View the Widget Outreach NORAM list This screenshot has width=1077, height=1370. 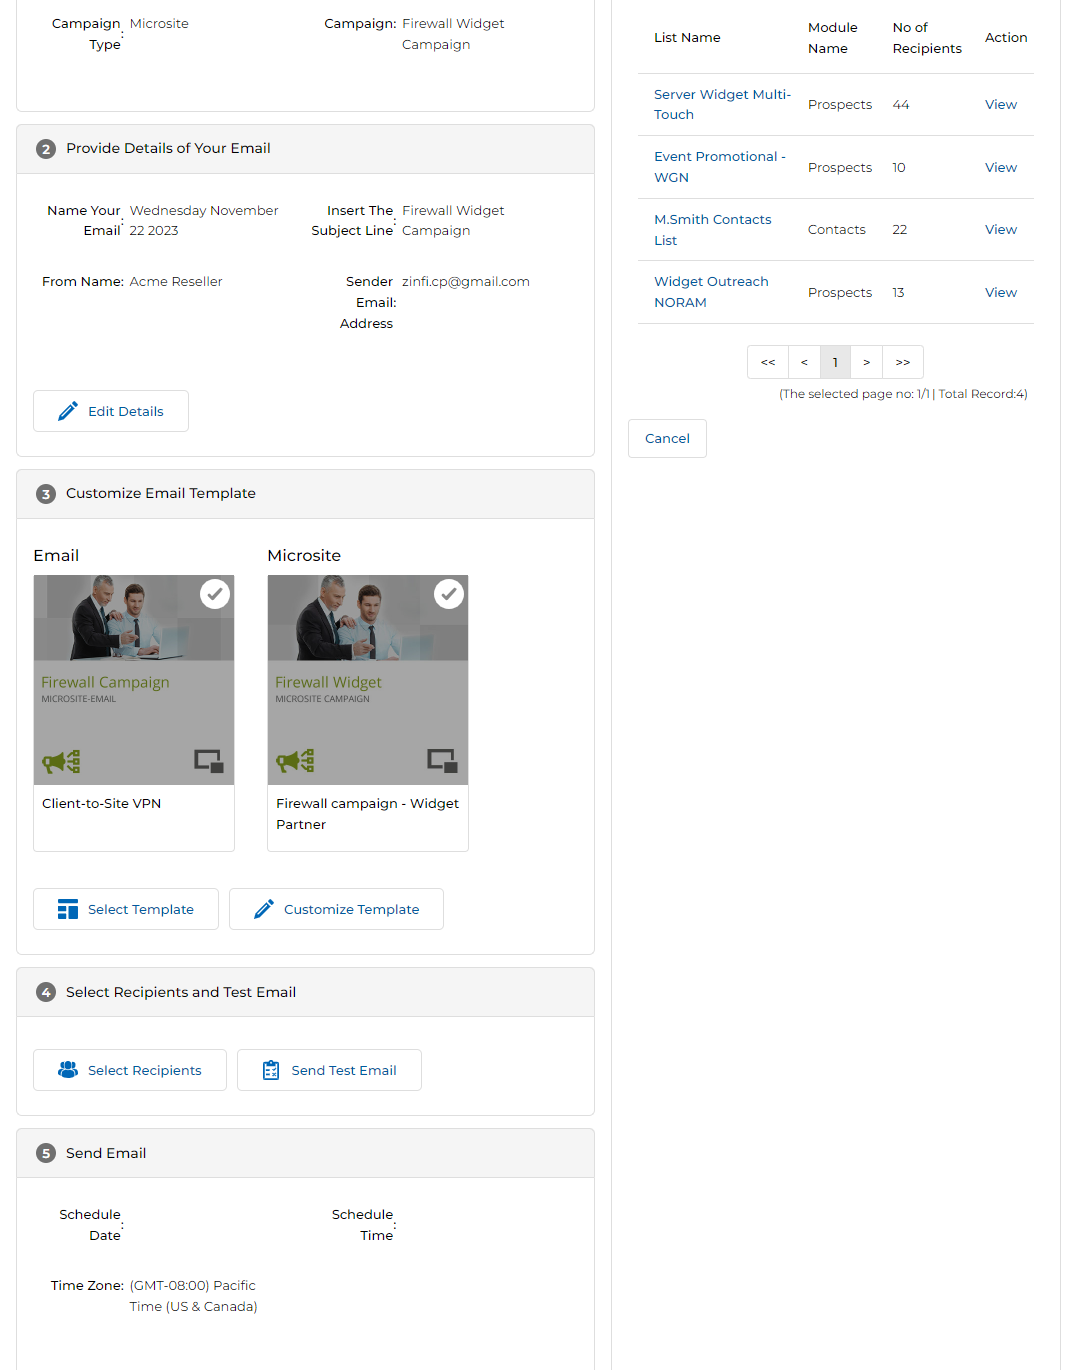pos(1001,292)
